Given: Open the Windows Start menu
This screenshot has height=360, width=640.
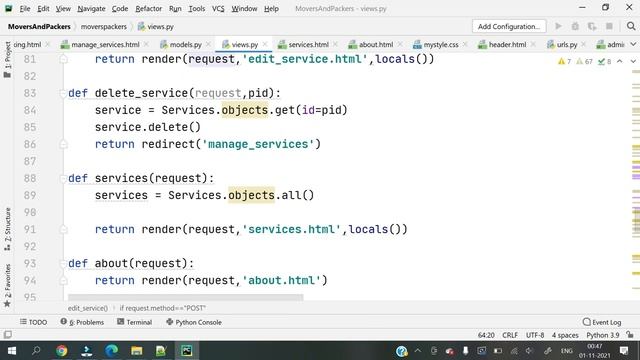Looking at the screenshot, I should [12, 351].
